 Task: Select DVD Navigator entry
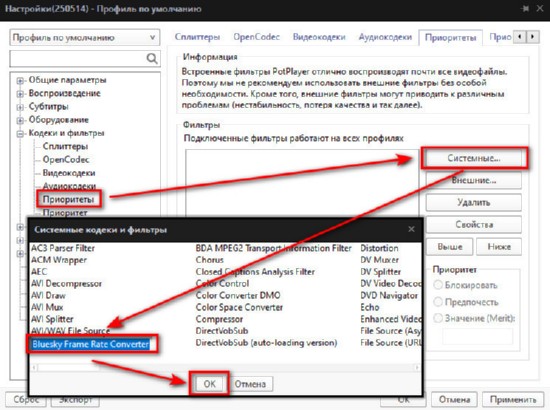(x=389, y=295)
